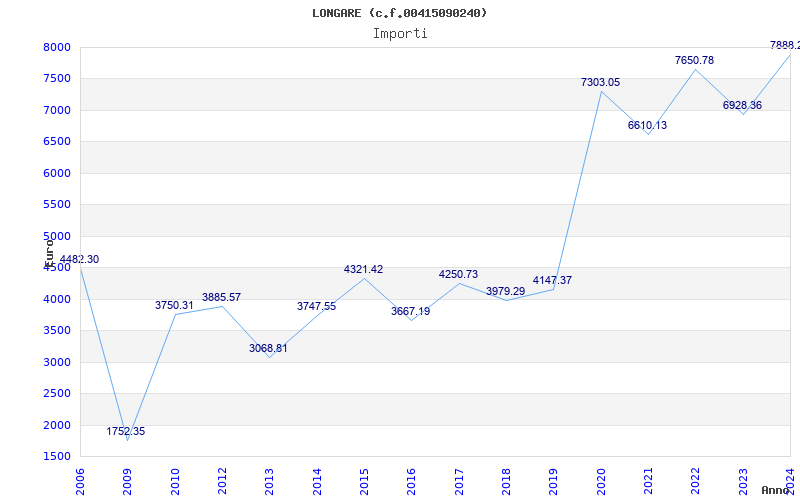This screenshot has width=800, height=500.
Task: Select data label 4321.42
Action: pyautogui.click(x=363, y=269)
